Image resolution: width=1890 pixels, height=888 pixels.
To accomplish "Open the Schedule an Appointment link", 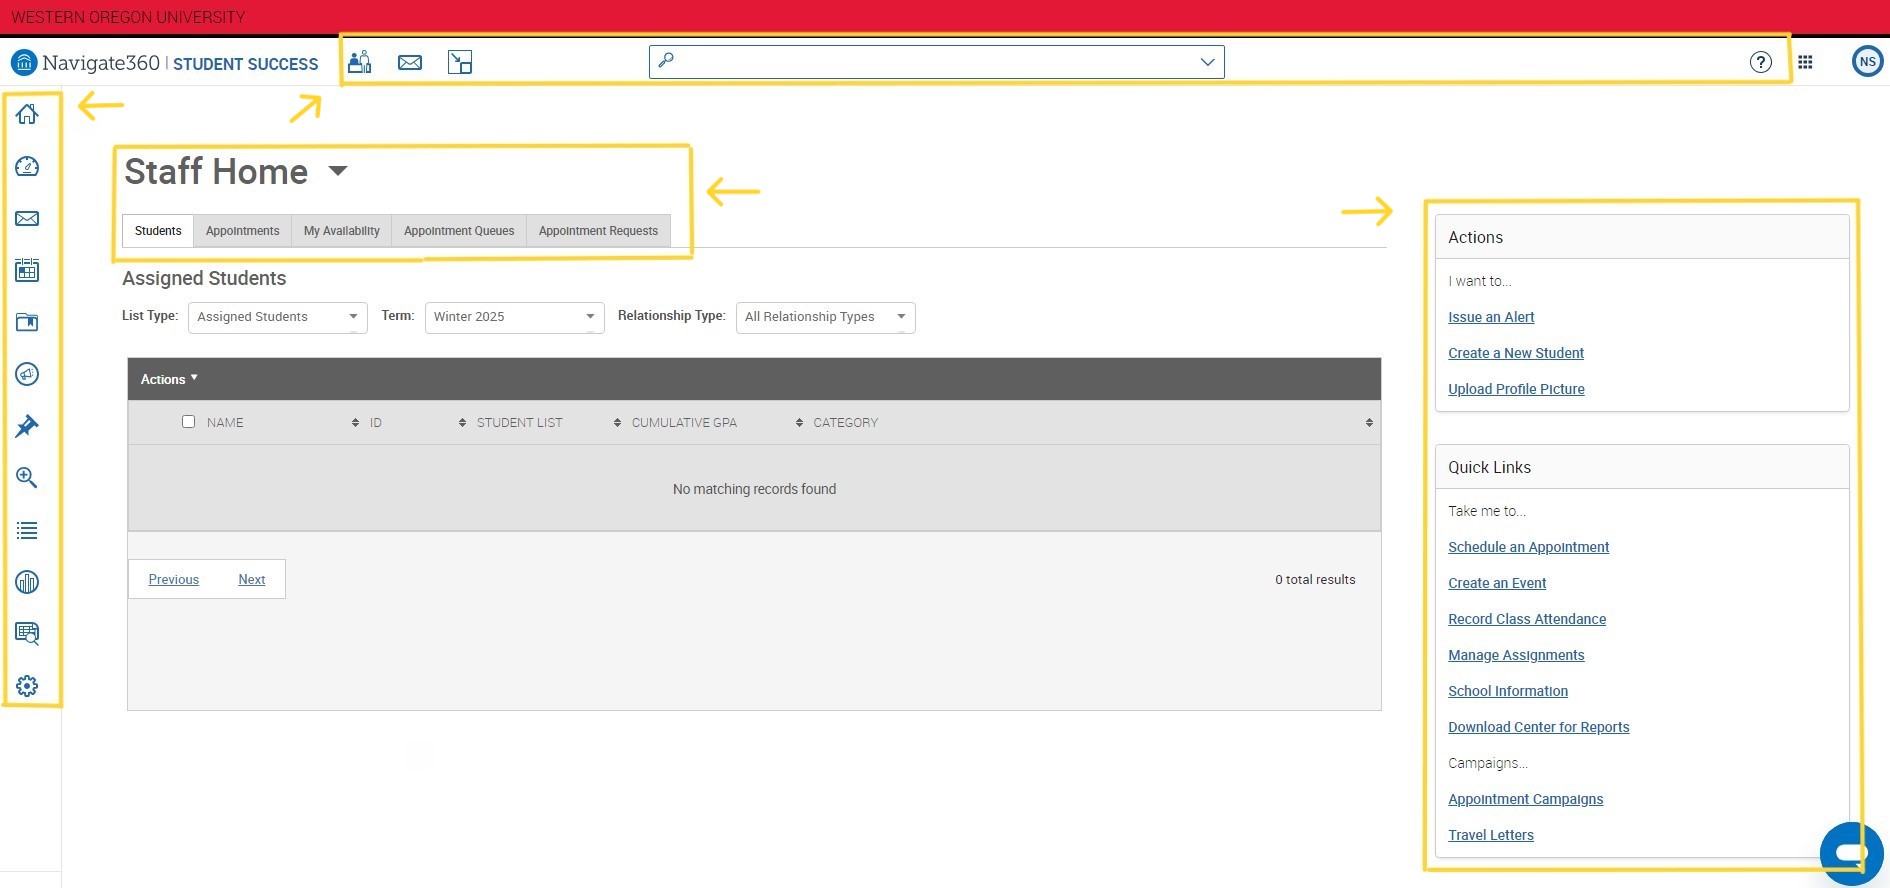I will pyautogui.click(x=1528, y=547).
